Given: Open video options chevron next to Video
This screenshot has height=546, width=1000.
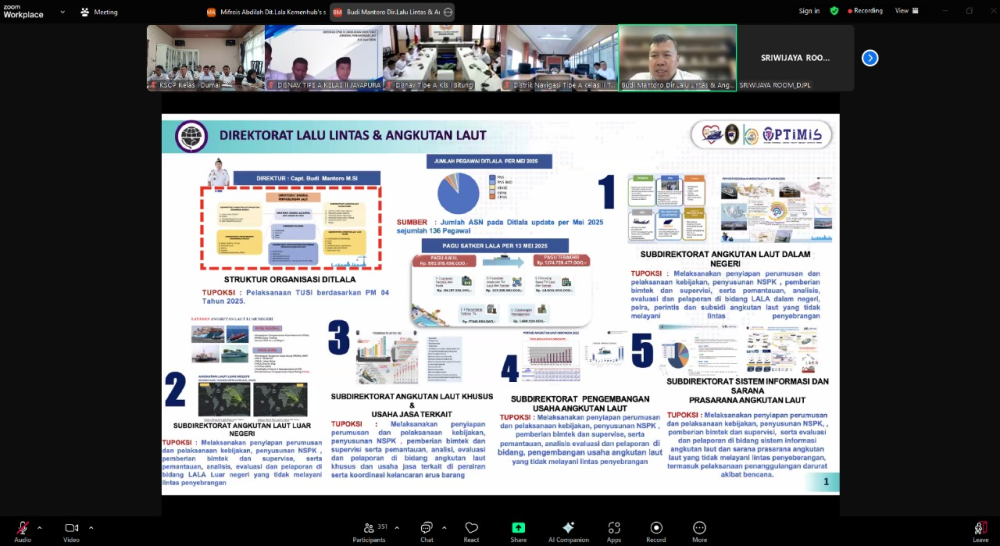Looking at the screenshot, I should click(x=91, y=528).
